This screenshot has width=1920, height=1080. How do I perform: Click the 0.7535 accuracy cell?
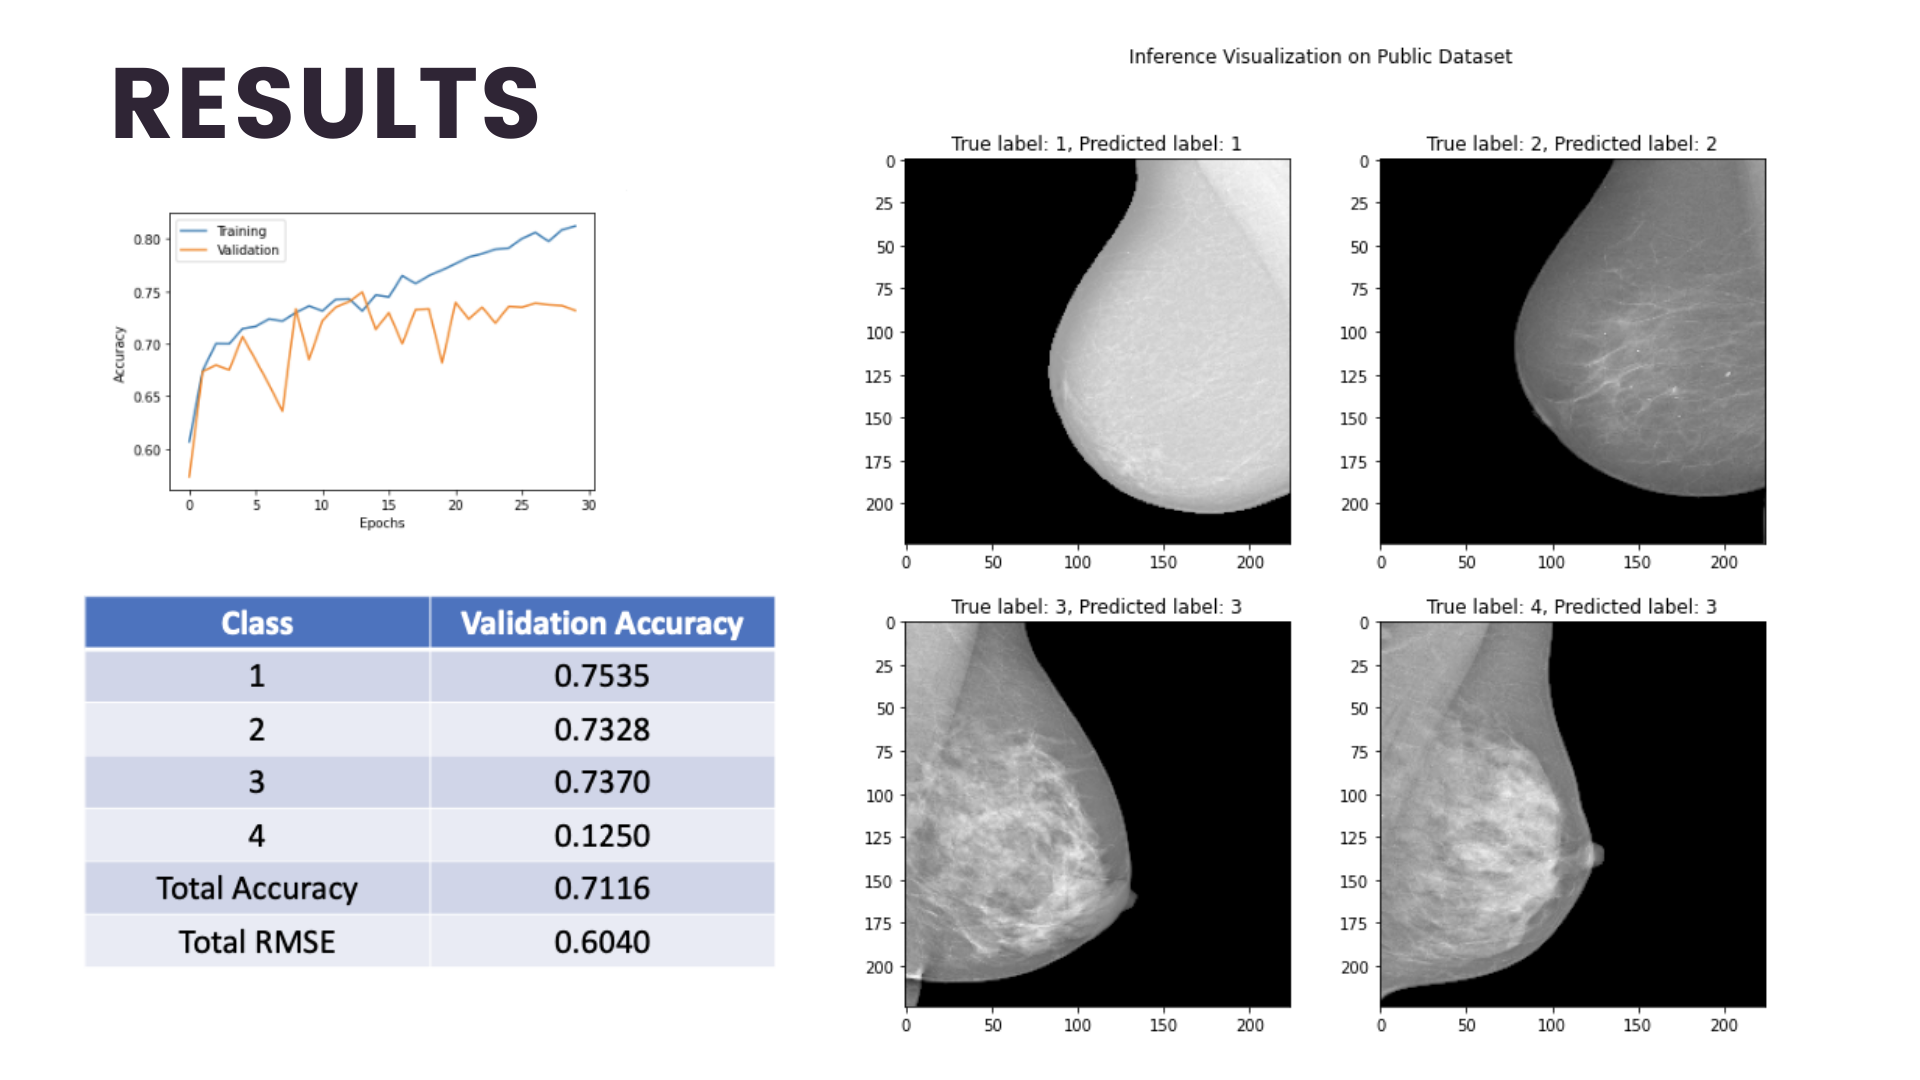point(602,676)
